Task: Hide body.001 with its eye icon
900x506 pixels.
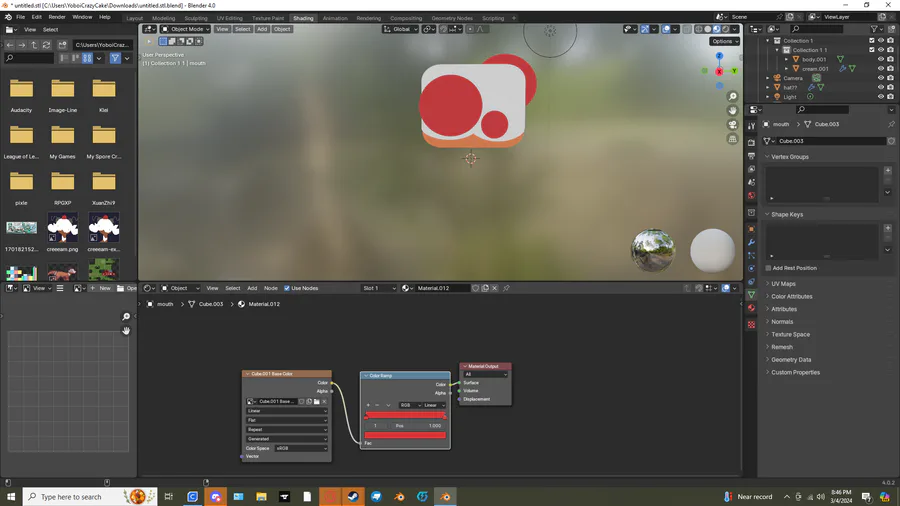Action: [881, 59]
